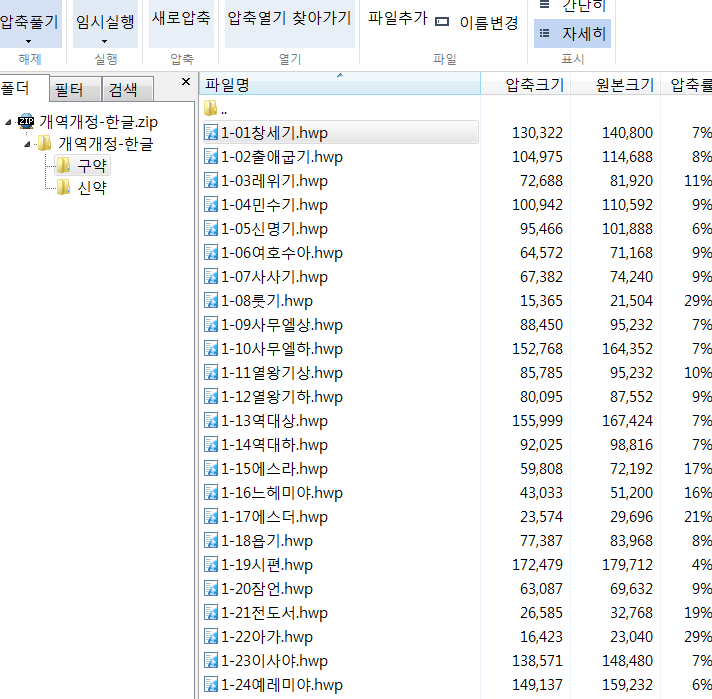Image resolution: width=712 pixels, height=699 pixels.
Task: Sort by 파일명 column header
Action: [x=340, y=84]
